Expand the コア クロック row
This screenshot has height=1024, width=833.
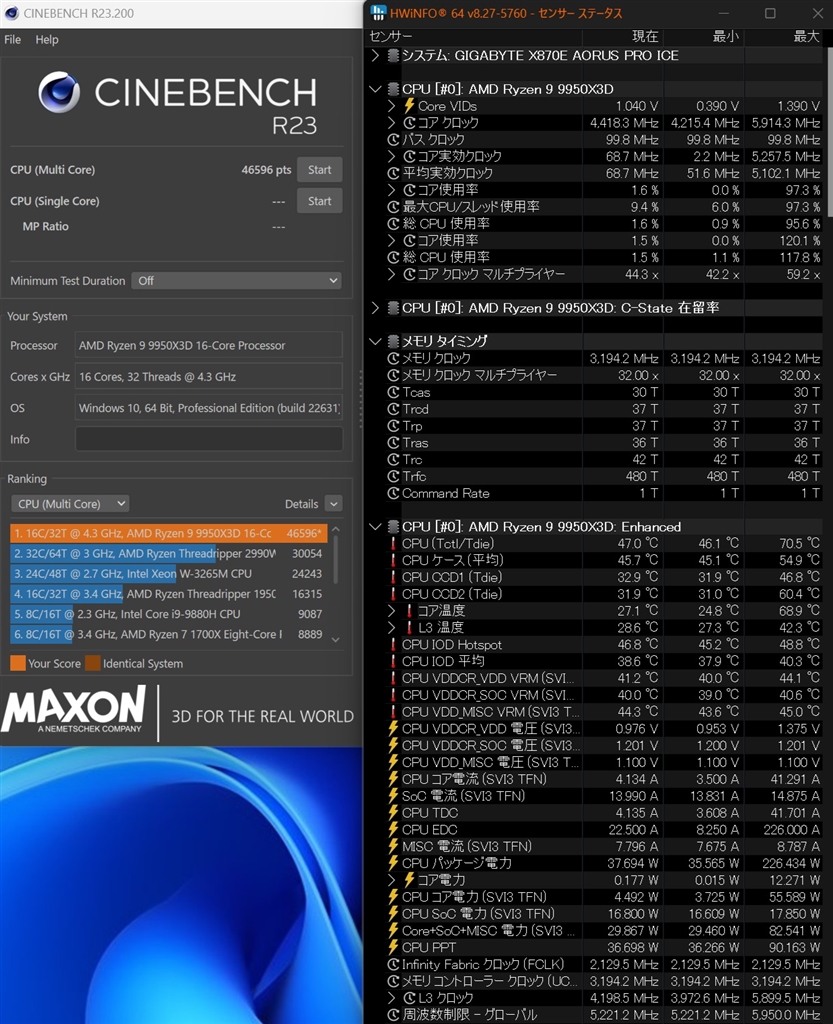pos(391,123)
